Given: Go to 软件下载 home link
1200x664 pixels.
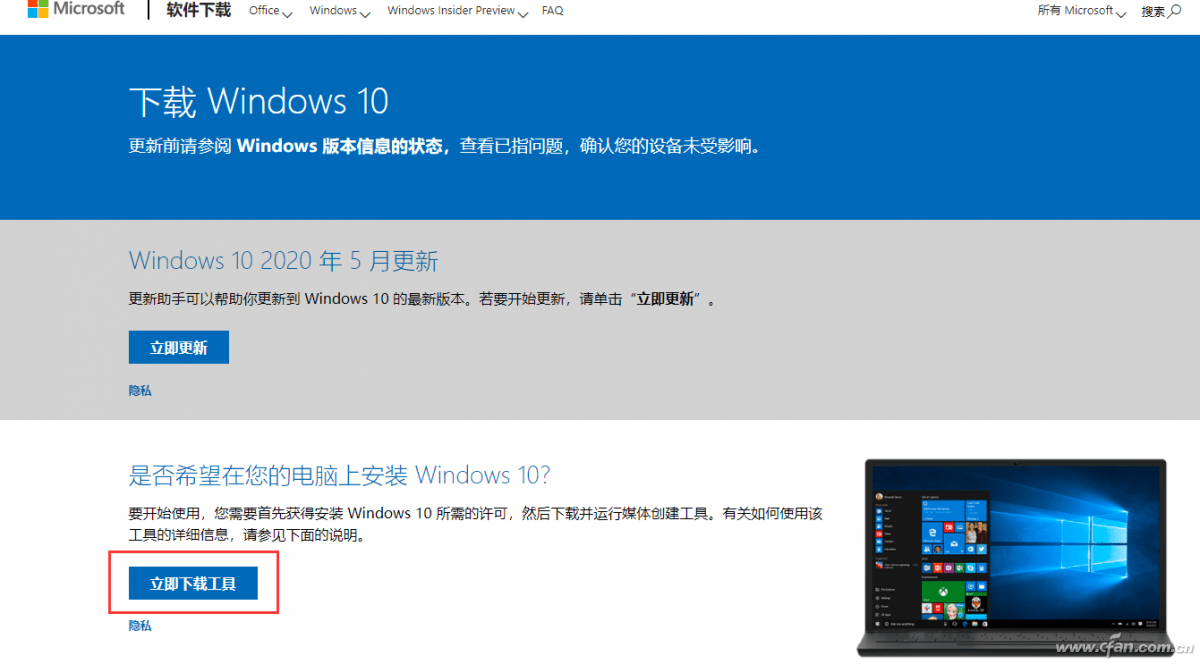Looking at the screenshot, I should pyautogui.click(x=198, y=11).
